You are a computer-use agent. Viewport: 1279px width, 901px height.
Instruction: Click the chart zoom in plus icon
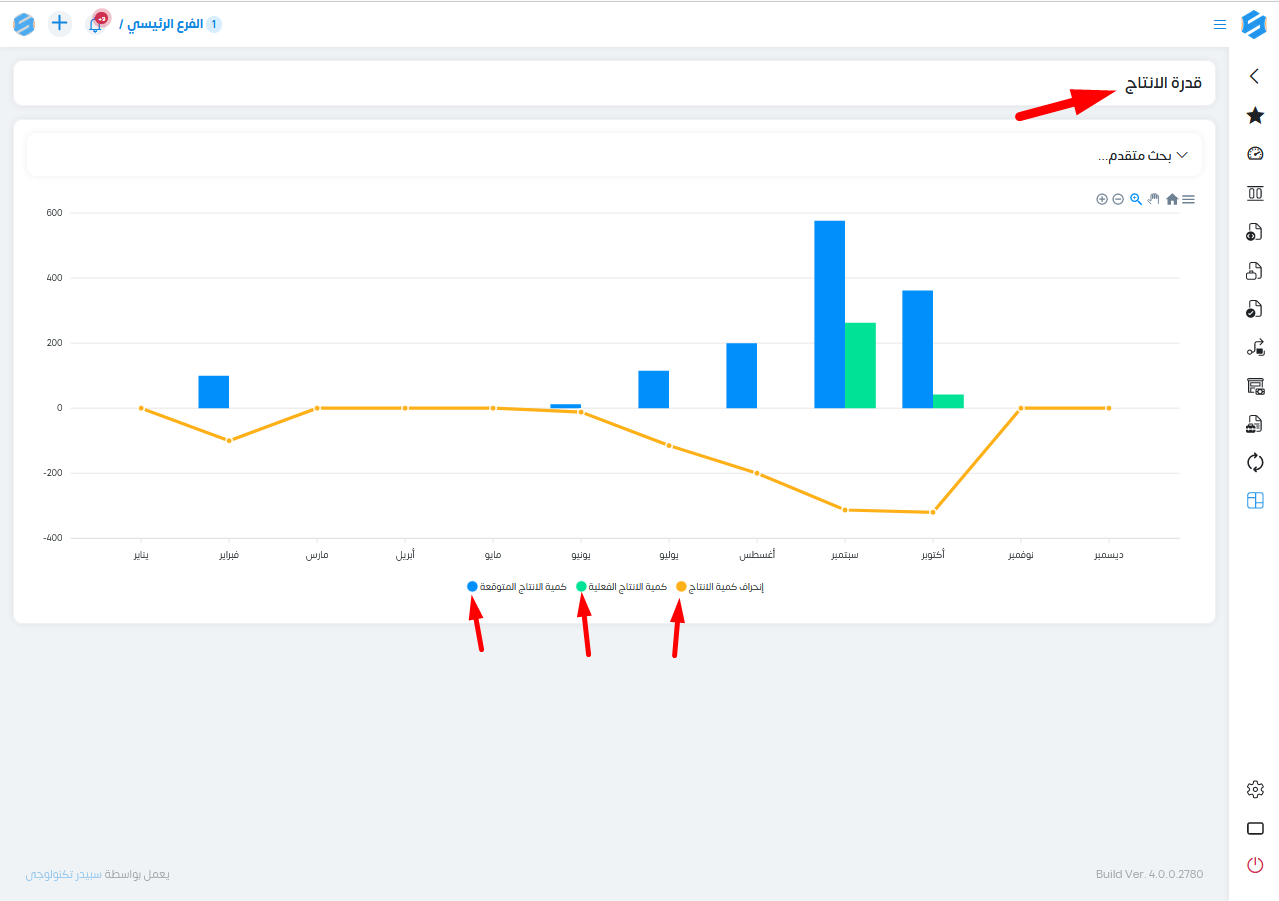(x=1102, y=199)
